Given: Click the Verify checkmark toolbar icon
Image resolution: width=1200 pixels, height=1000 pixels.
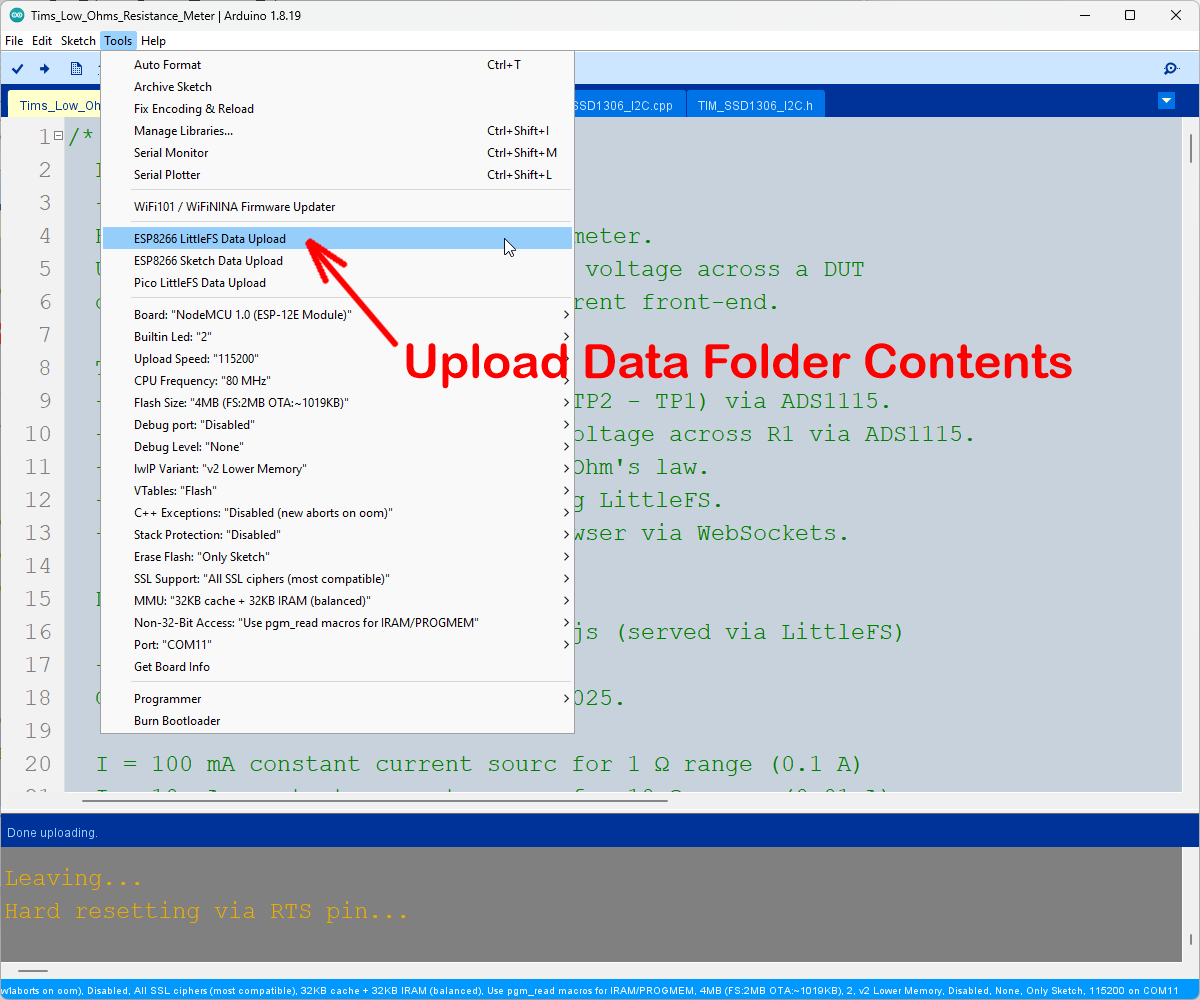Looking at the screenshot, I should click(x=18, y=68).
